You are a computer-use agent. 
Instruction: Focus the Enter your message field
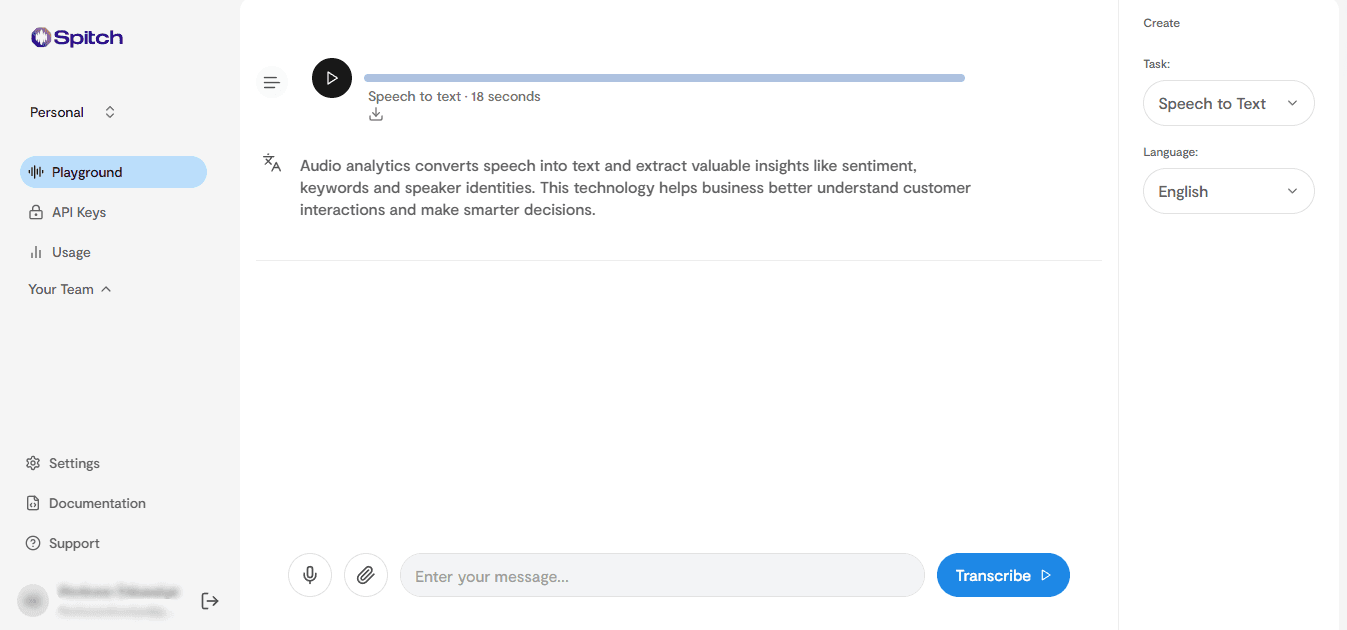662,575
